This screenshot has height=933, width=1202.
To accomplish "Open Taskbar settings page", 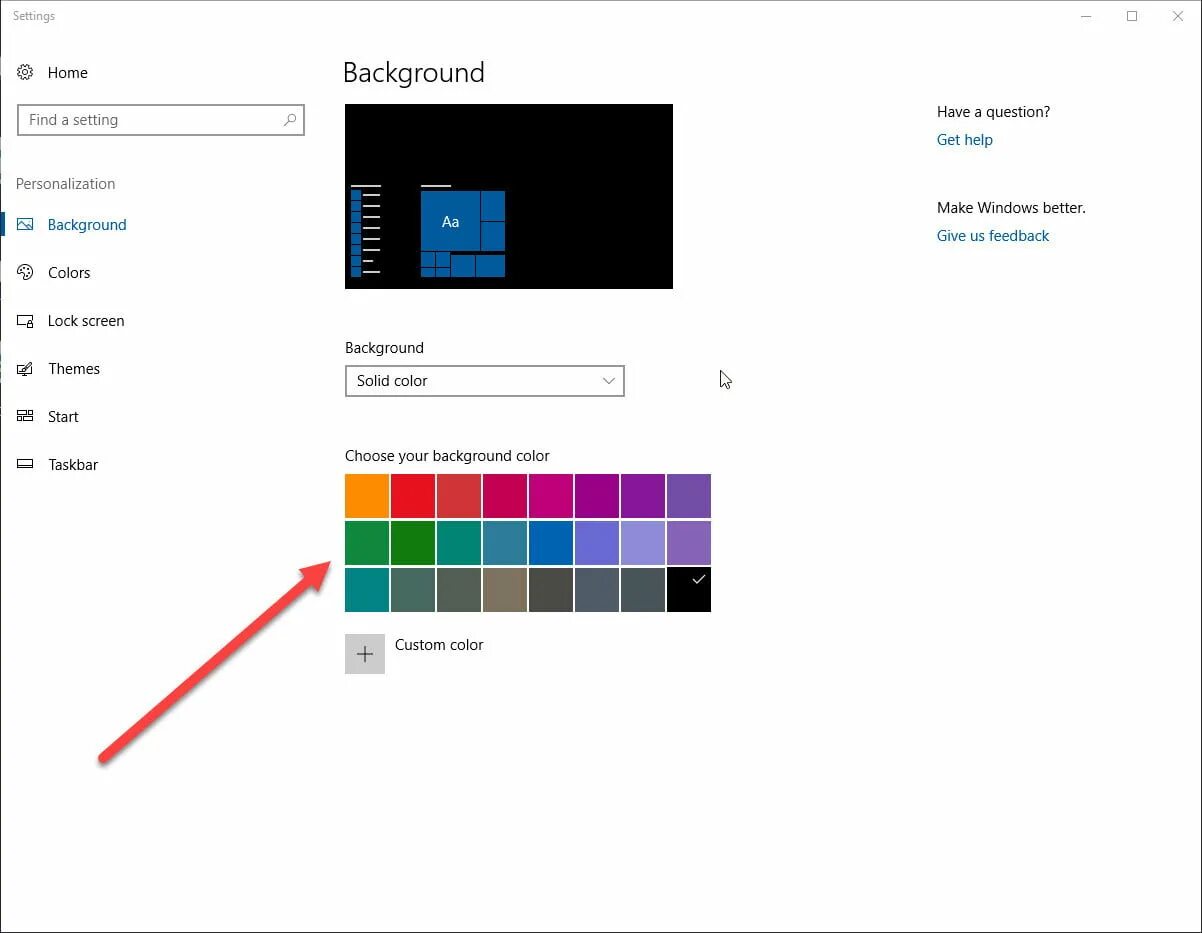I will pyautogui.click(x=73, y=465).
